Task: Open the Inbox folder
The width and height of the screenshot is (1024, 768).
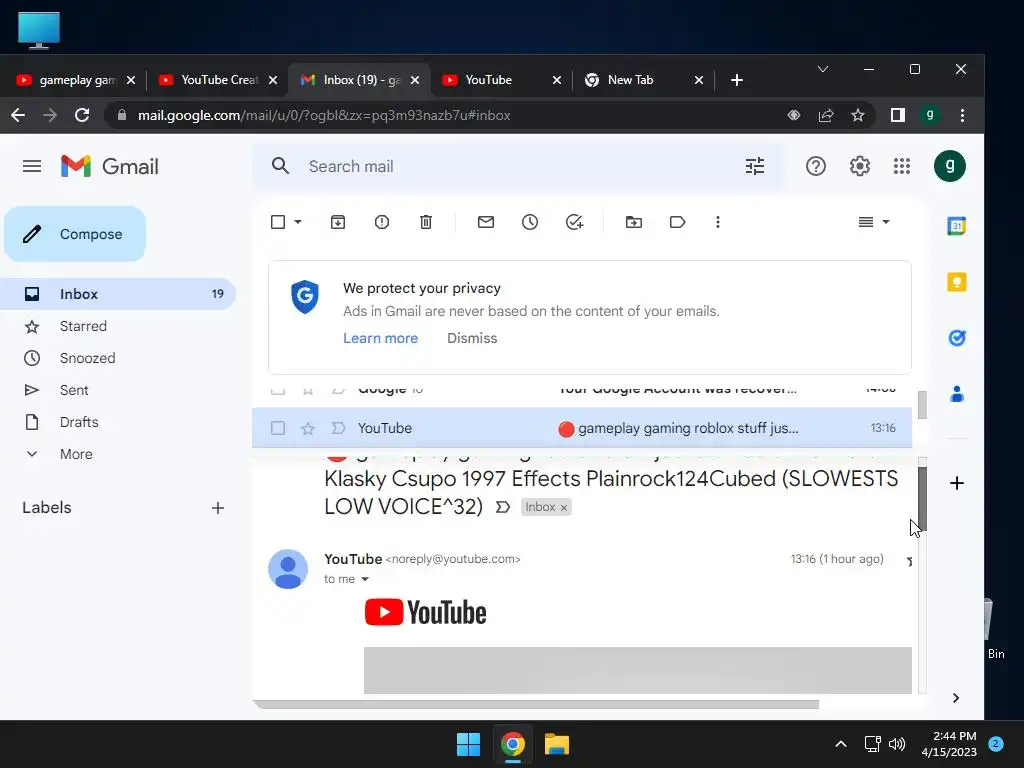Action: click(118, 294)
